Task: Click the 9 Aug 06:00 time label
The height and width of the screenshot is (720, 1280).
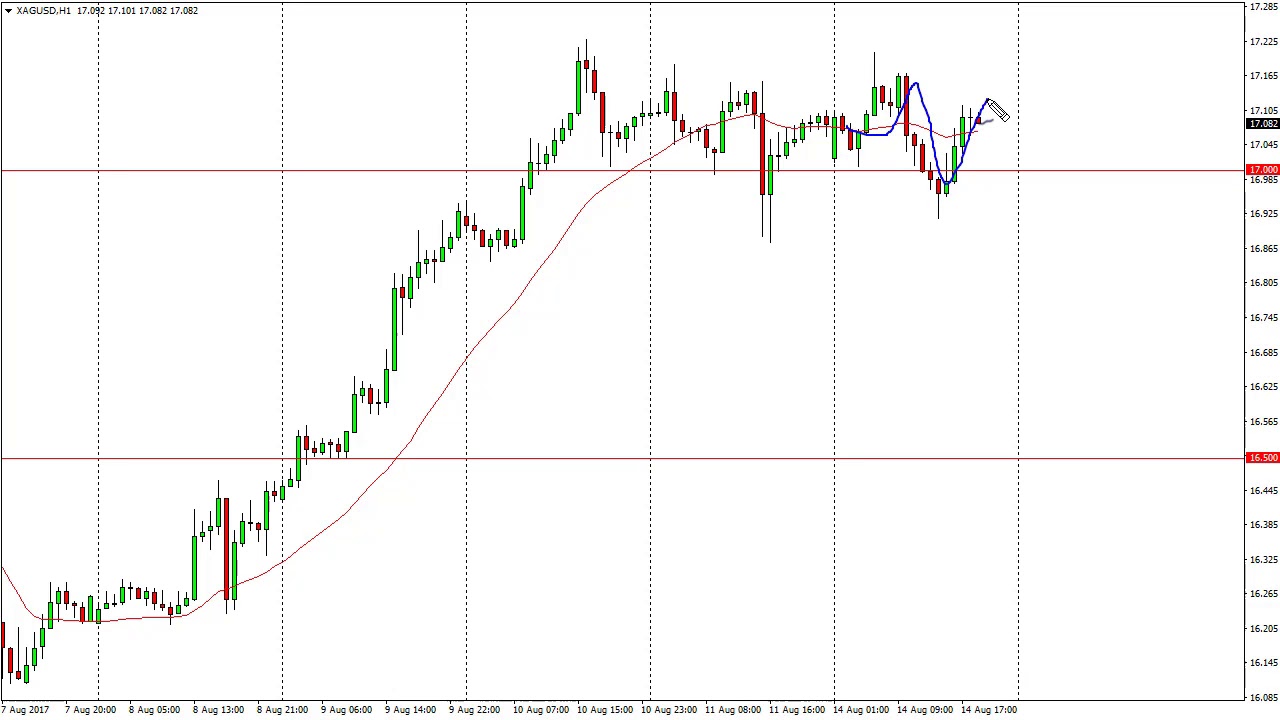Action: point(346,711)
